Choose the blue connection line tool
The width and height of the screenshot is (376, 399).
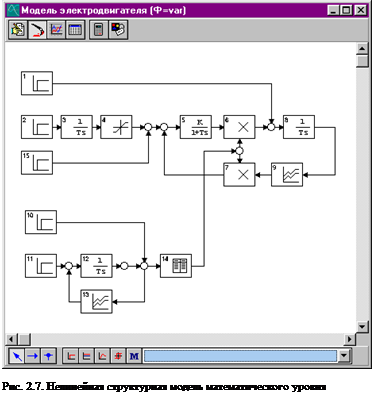point(32,356)
